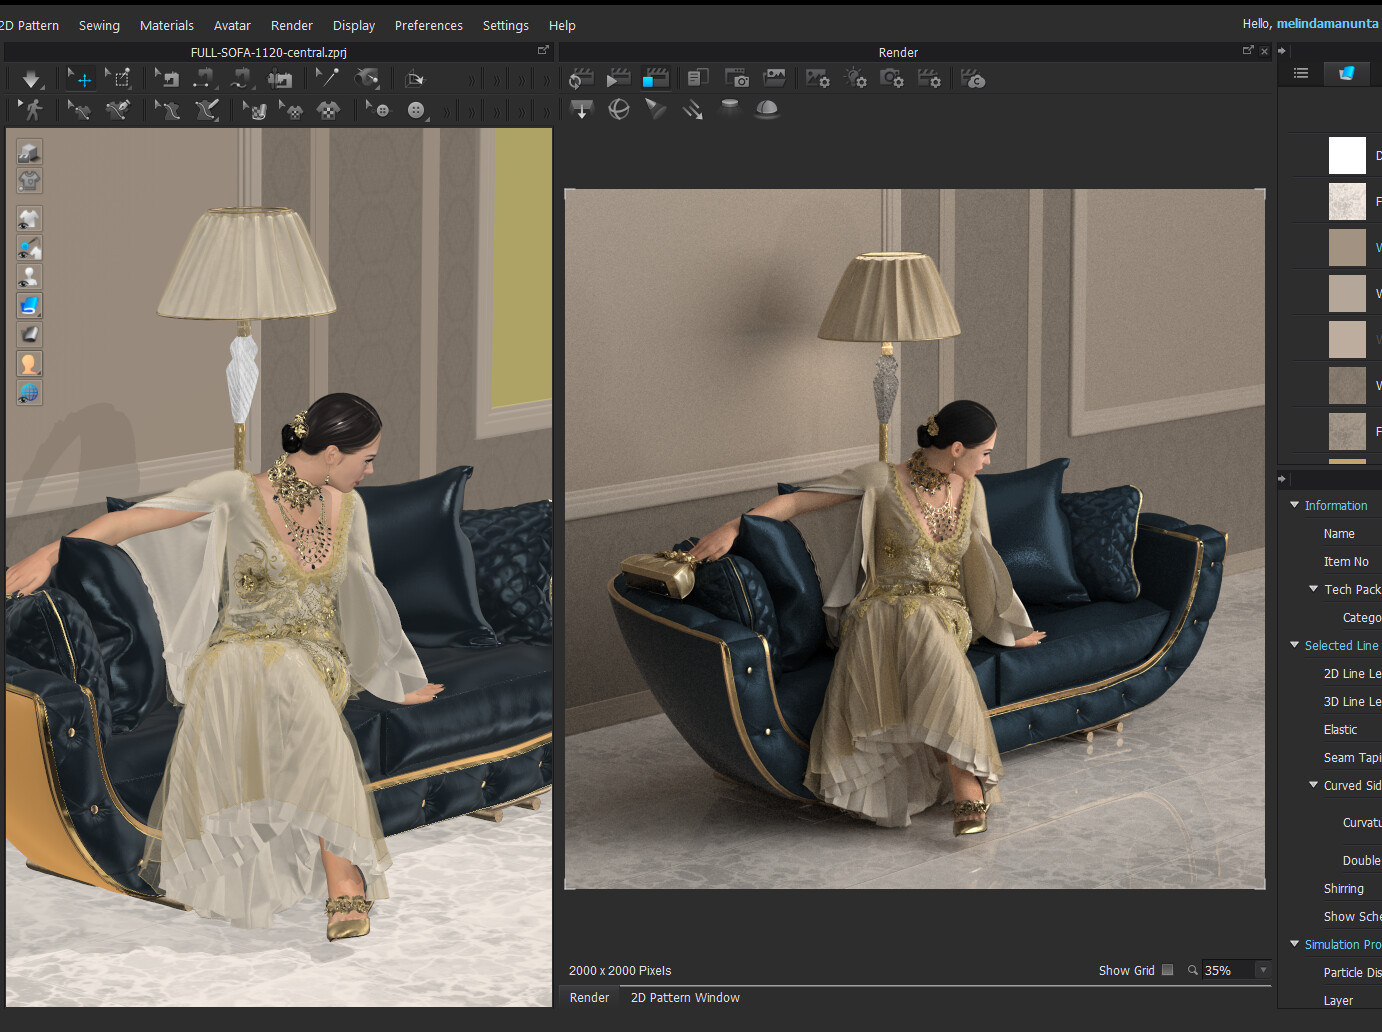
Task: Enable the Show Grid checkbox
Action: tap(1167, 970)
